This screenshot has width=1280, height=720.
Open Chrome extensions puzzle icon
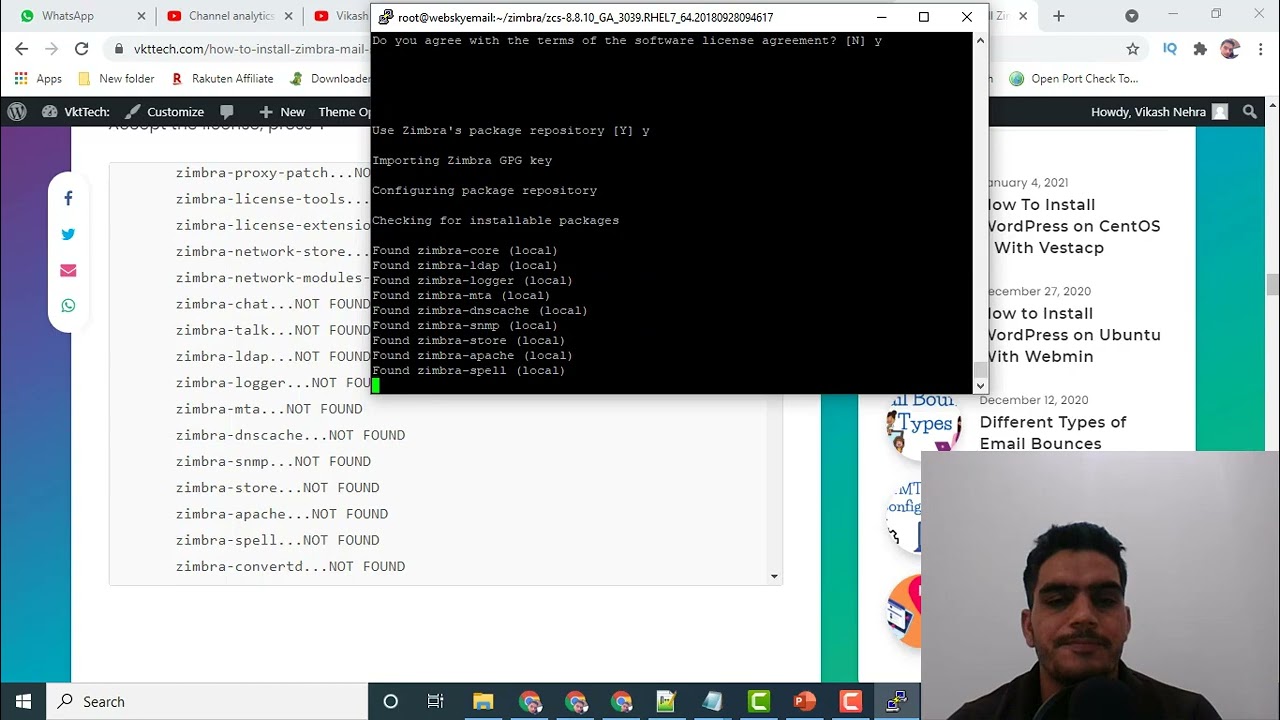pos(1200,48)
